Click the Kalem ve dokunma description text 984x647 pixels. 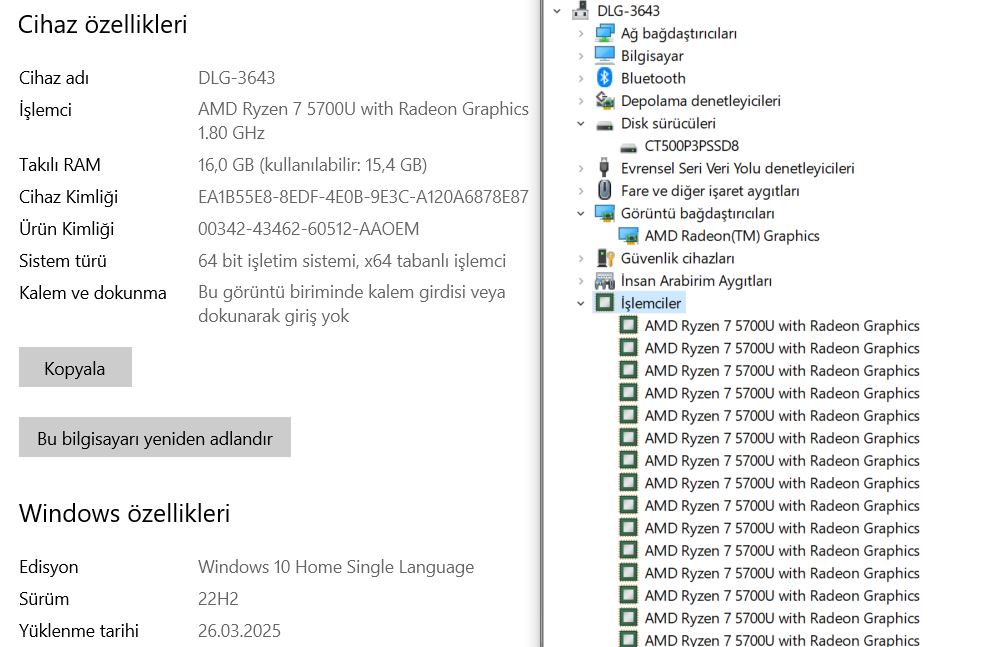(351, 304)
